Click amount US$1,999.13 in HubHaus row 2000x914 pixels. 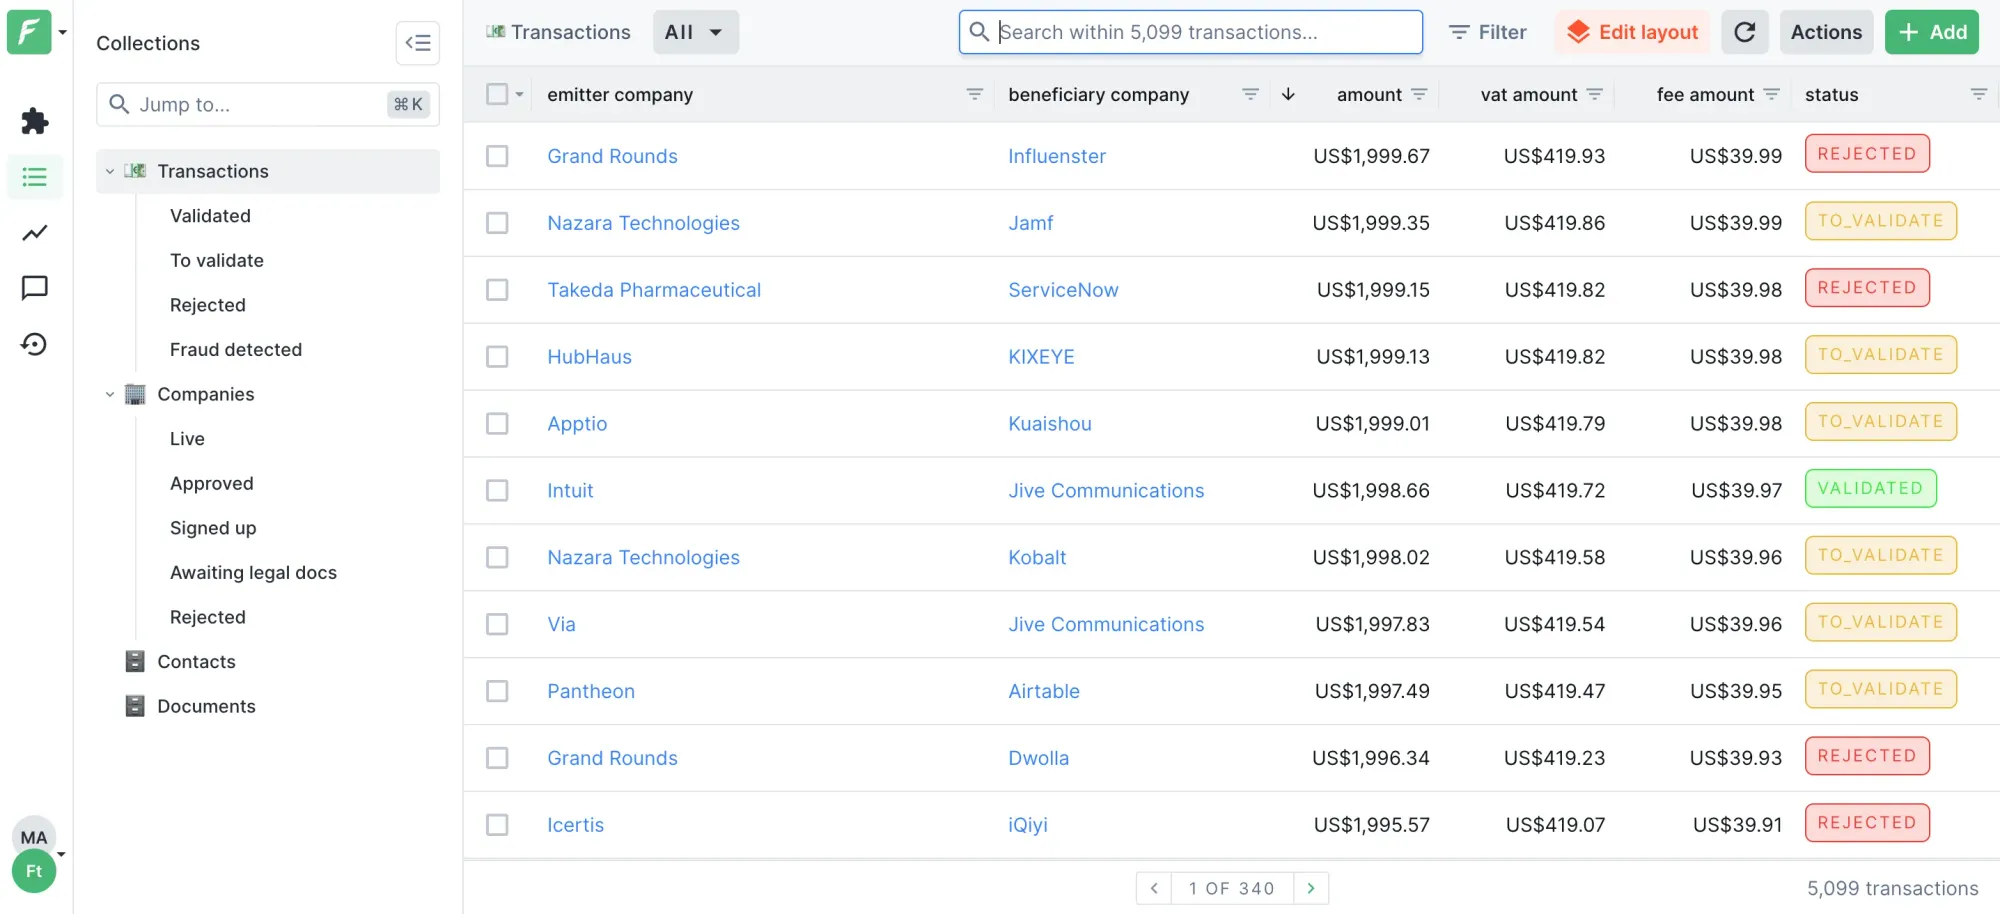(x=1373, y=357)
